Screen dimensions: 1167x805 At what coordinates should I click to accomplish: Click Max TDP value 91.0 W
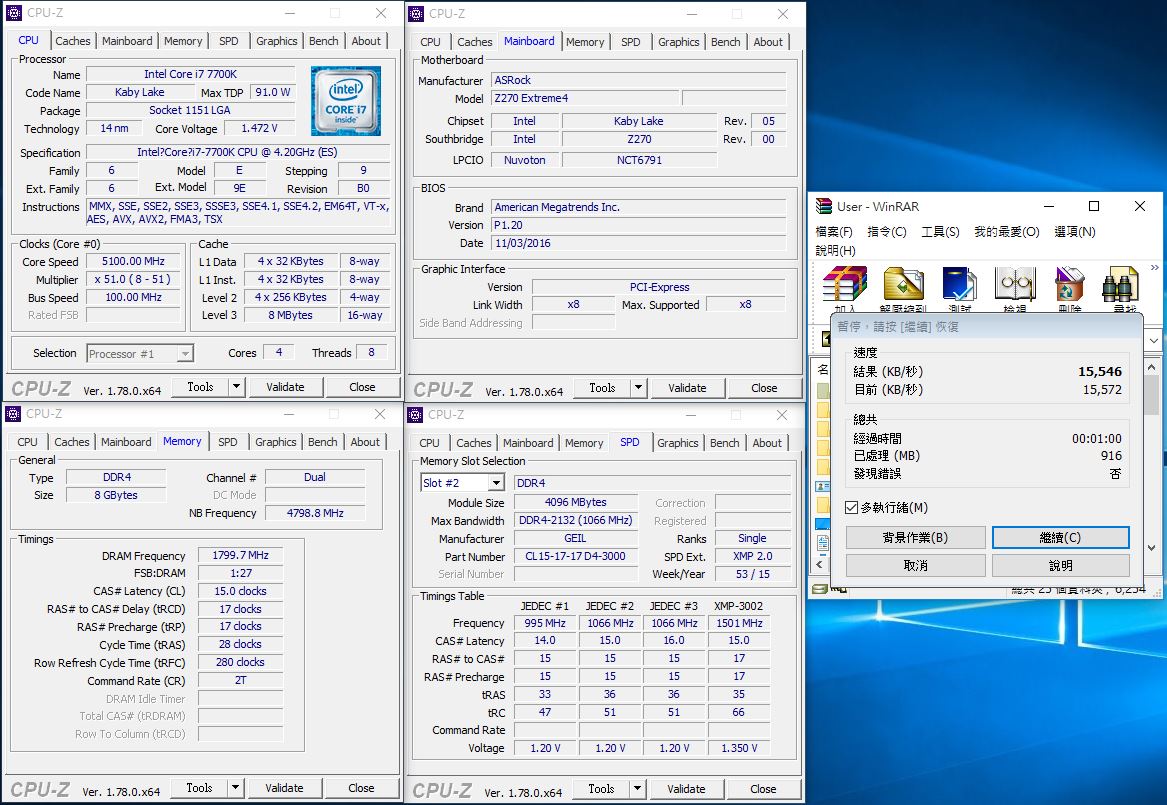point(272,92)
